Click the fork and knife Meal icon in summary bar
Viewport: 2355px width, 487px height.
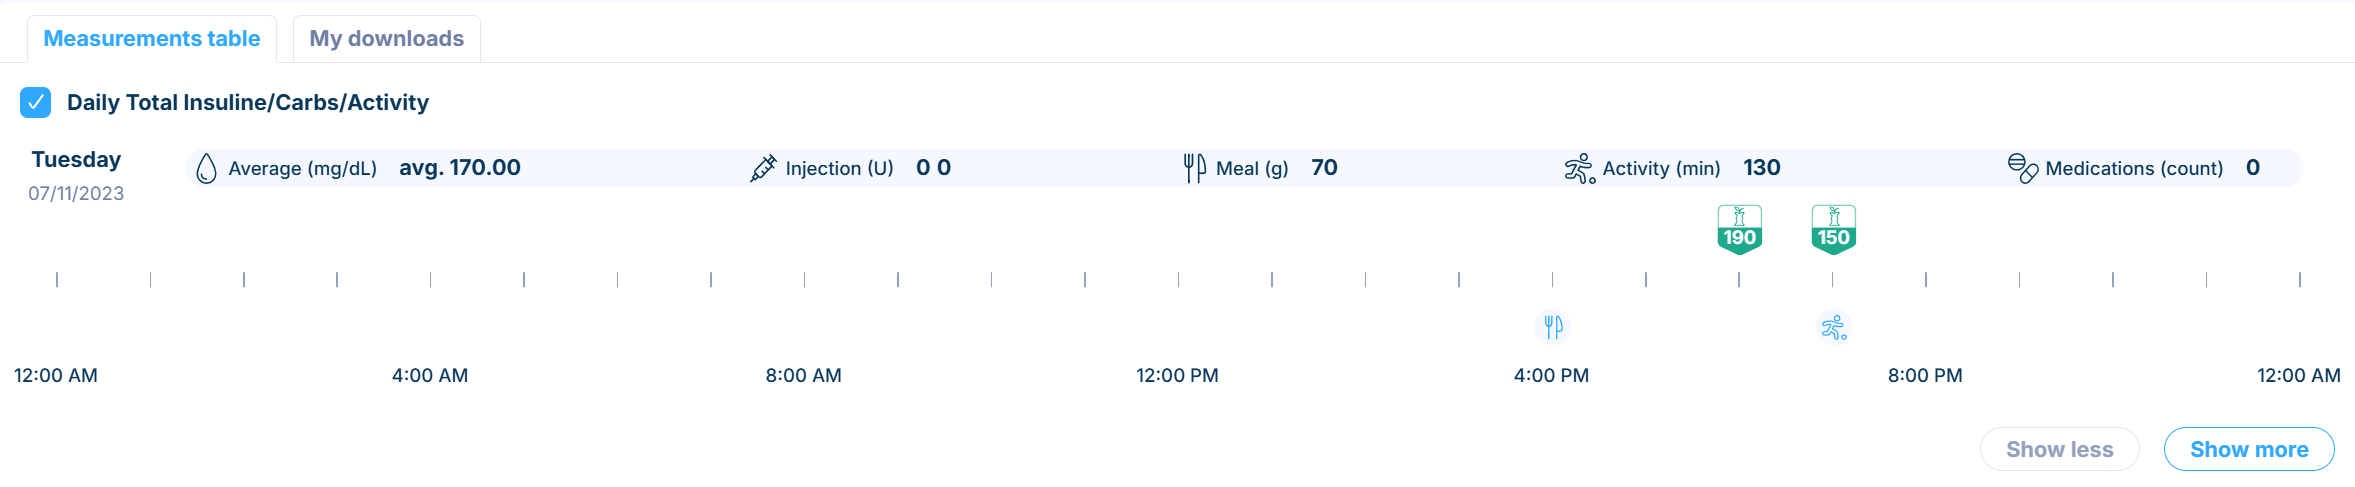click(1195, 168)
